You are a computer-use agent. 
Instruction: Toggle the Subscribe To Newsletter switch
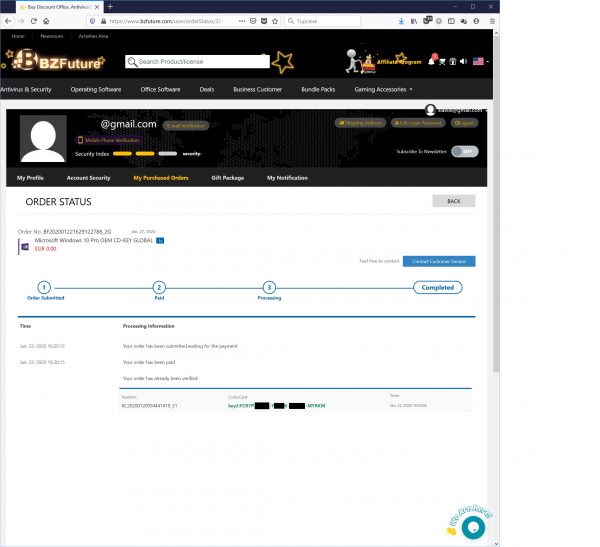[465, 152]
